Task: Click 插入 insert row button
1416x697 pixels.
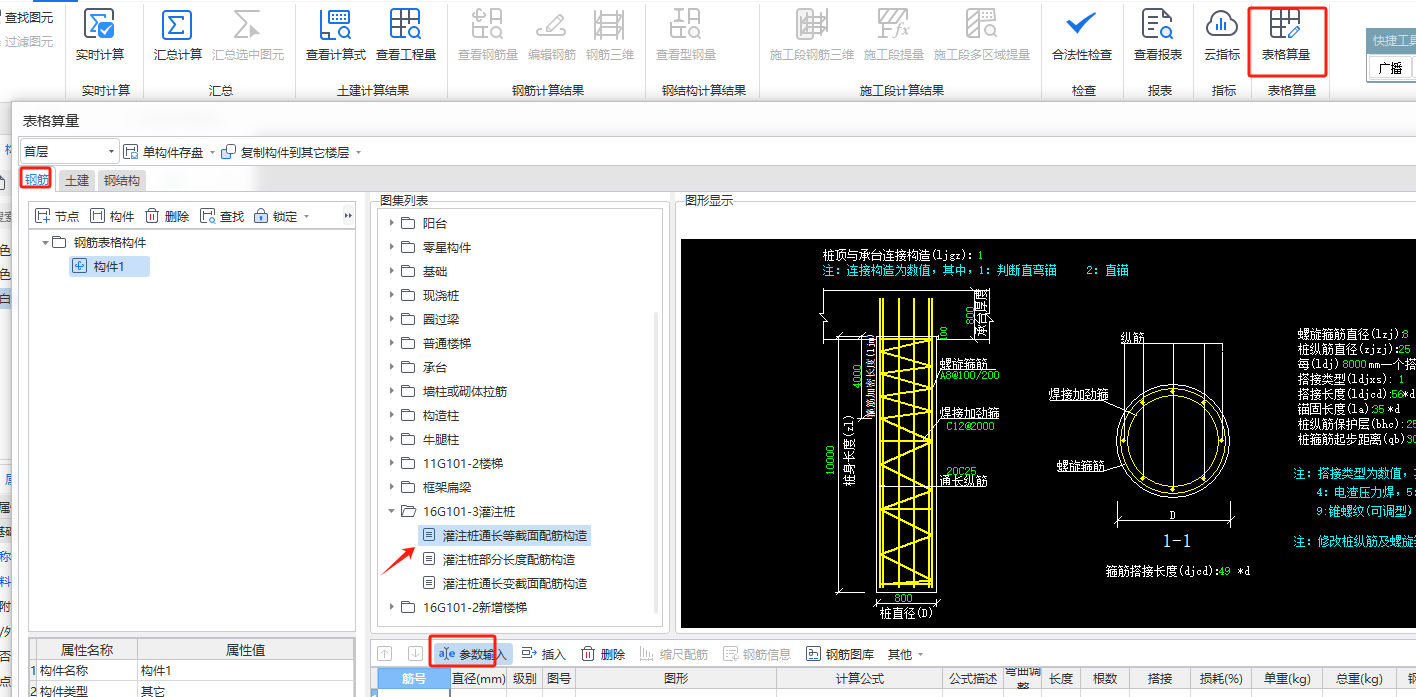Action: pyautogui.click(x=544, y=654)
